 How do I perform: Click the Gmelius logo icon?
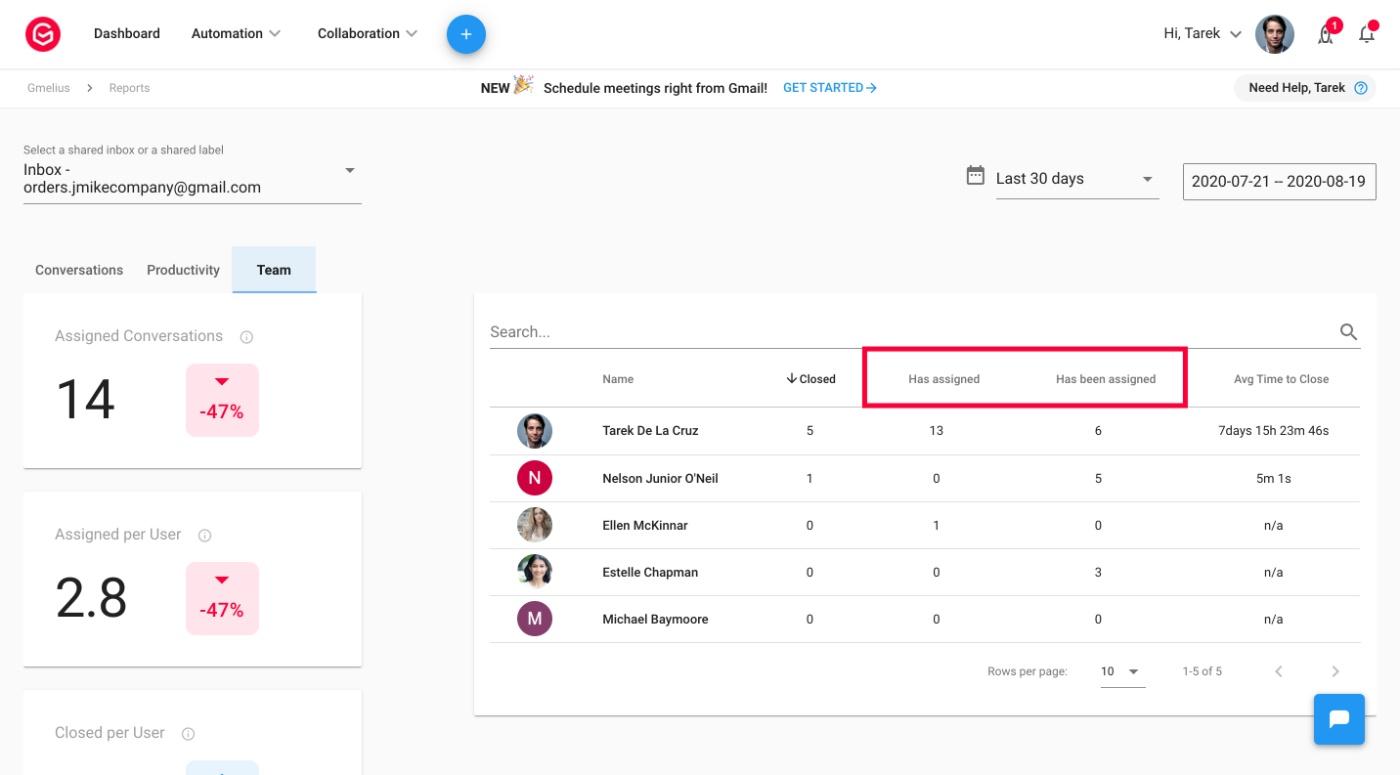pyautogui.click(x=43, y=34)
